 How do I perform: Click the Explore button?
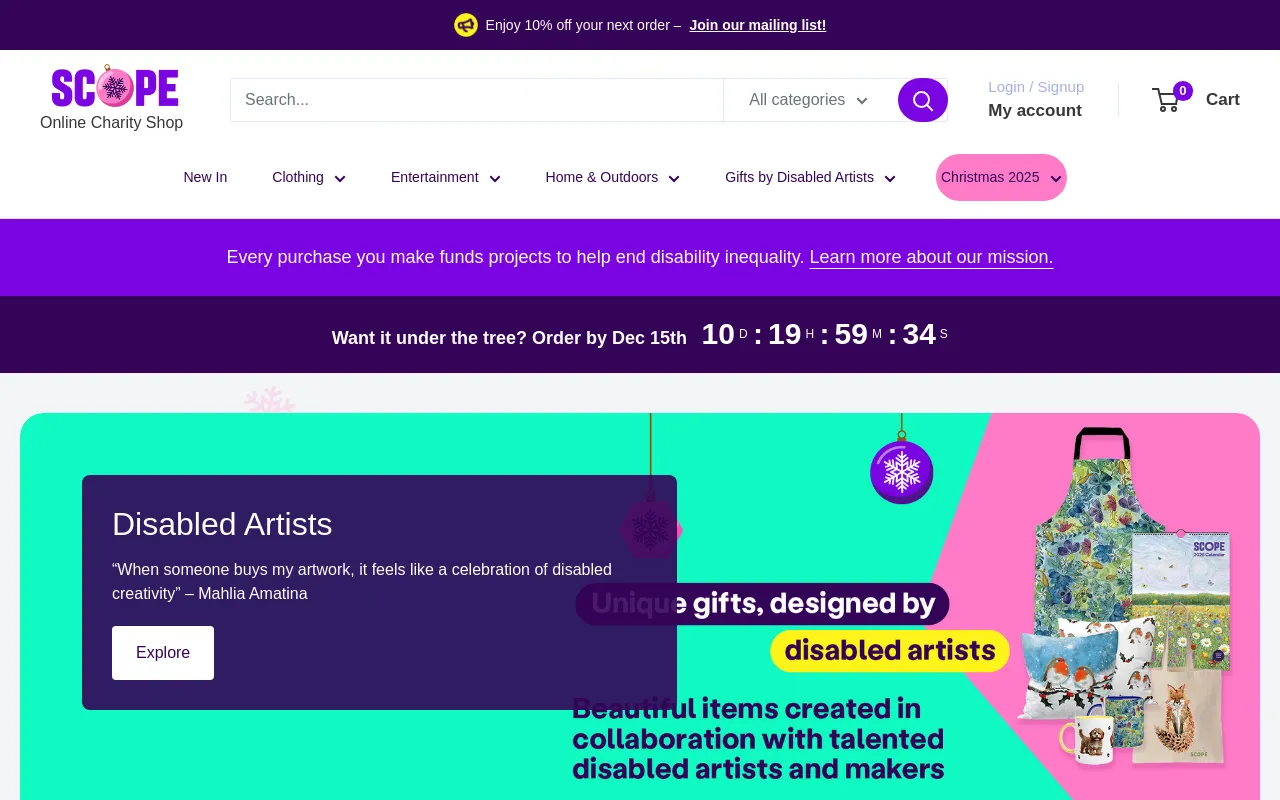[163, 652]
